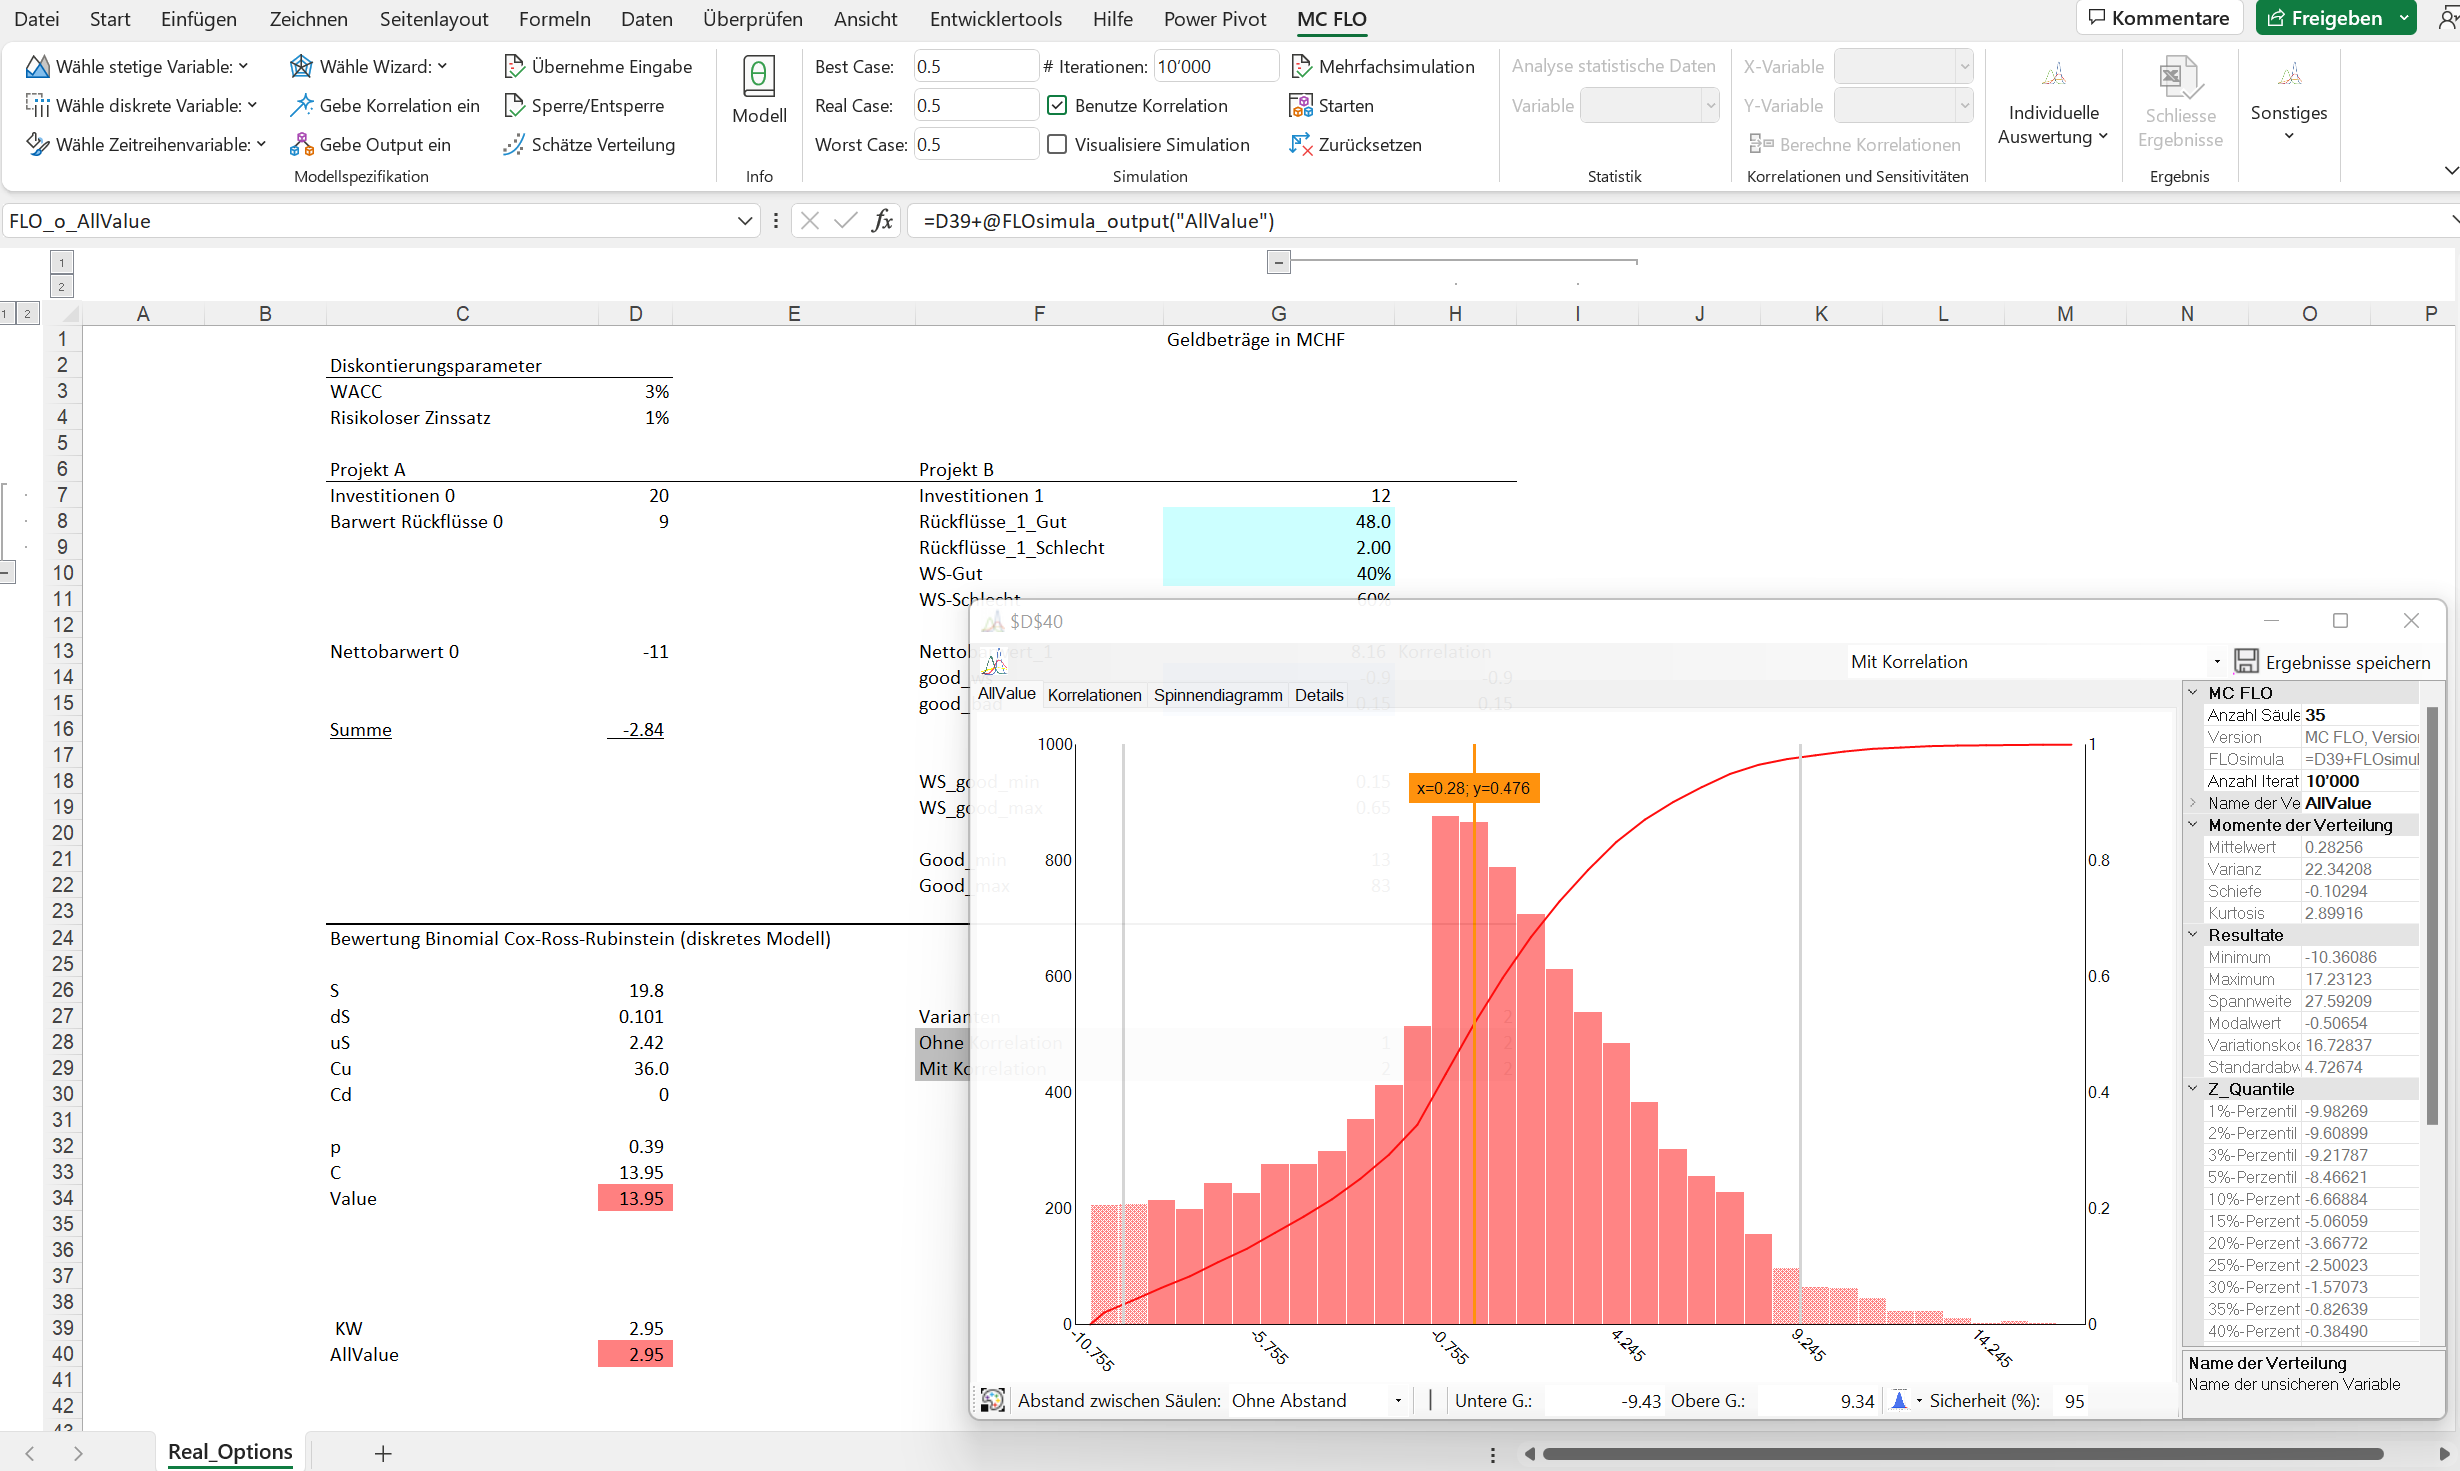Open the "Ohne Abstand" column spacing dropdown
Image resolution: width=2460 pixels, height=1471 pixels.
tap(1396, 1400)
